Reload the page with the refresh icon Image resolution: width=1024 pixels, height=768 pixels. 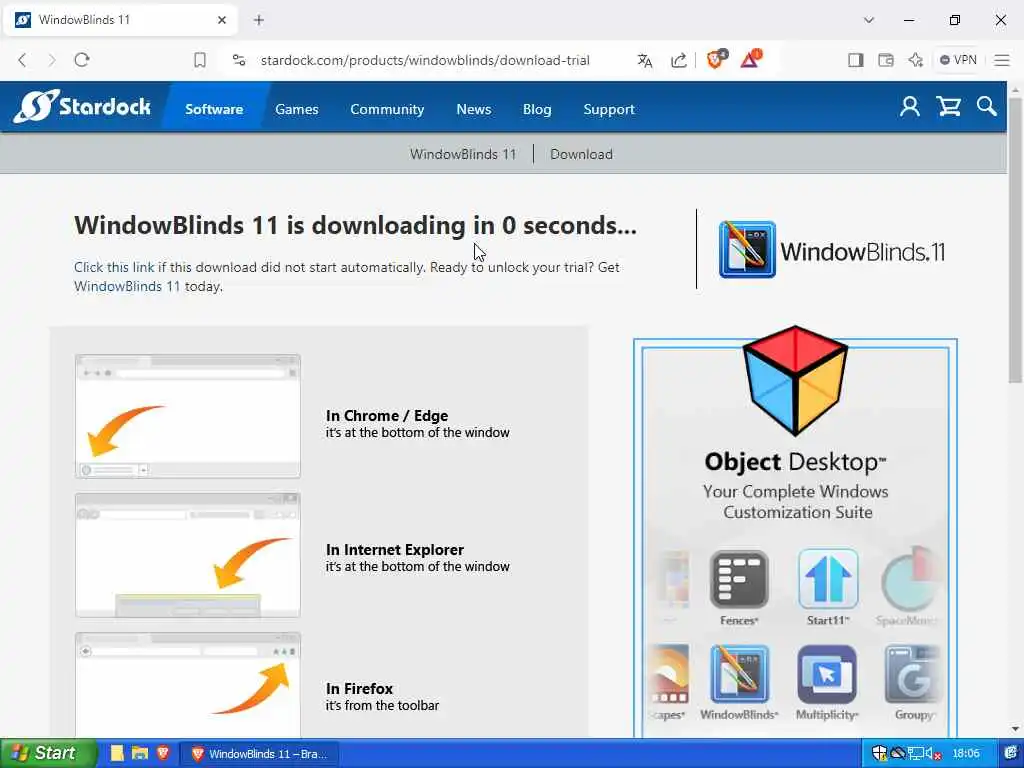coord(82,60)
